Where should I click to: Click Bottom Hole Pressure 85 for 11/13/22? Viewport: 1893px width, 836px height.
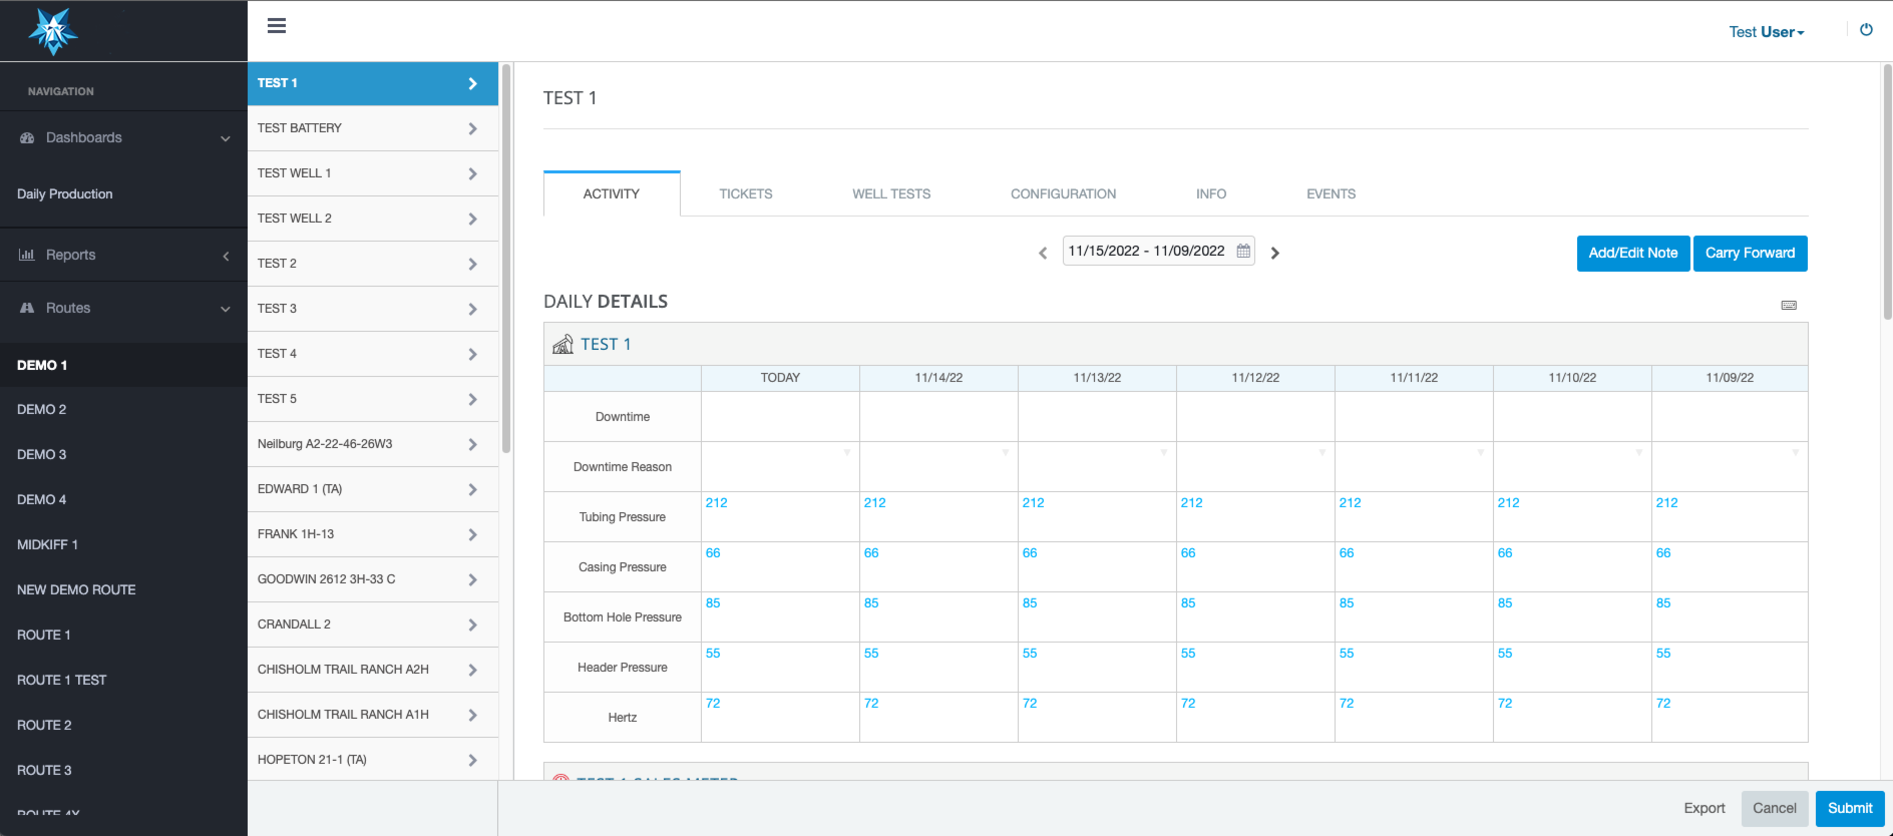coord(1030,603)
